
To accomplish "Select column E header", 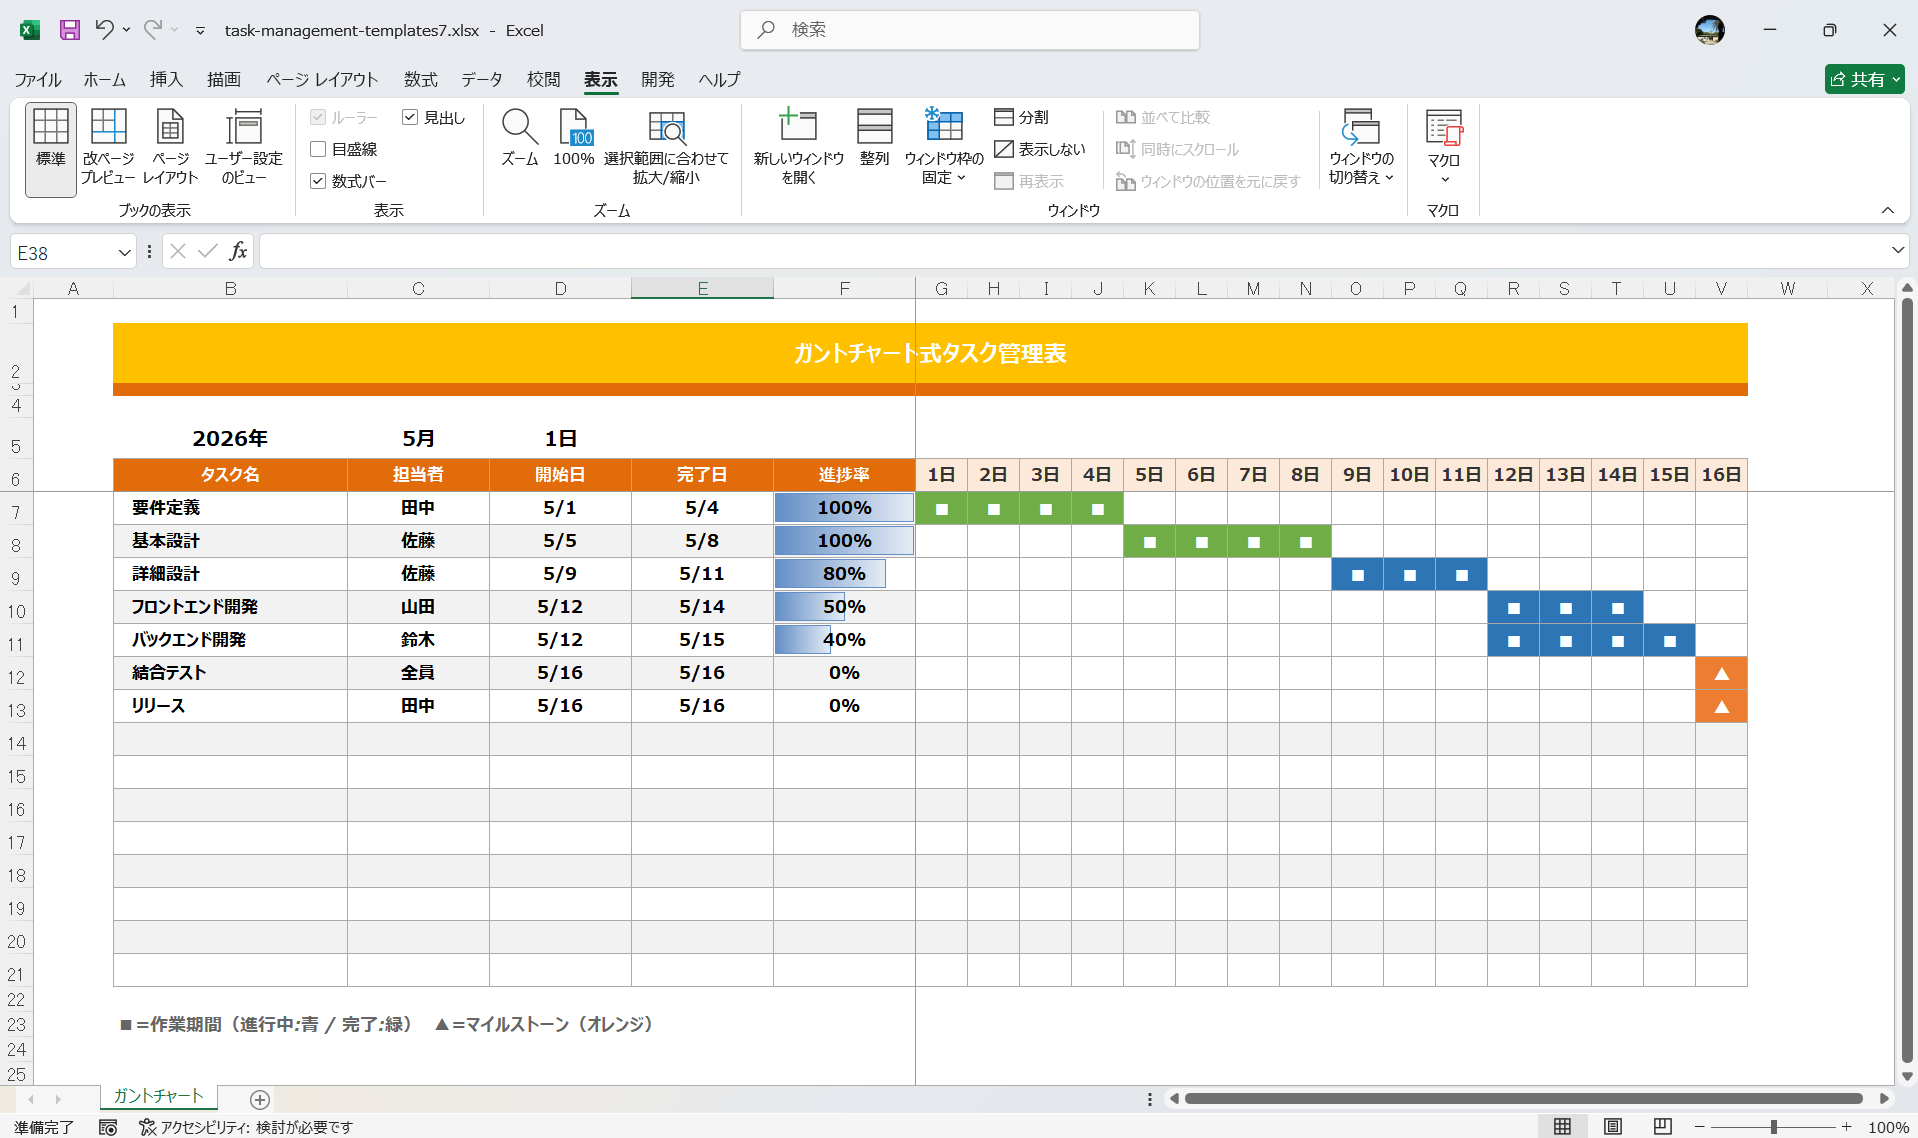I will click(702, 288).
